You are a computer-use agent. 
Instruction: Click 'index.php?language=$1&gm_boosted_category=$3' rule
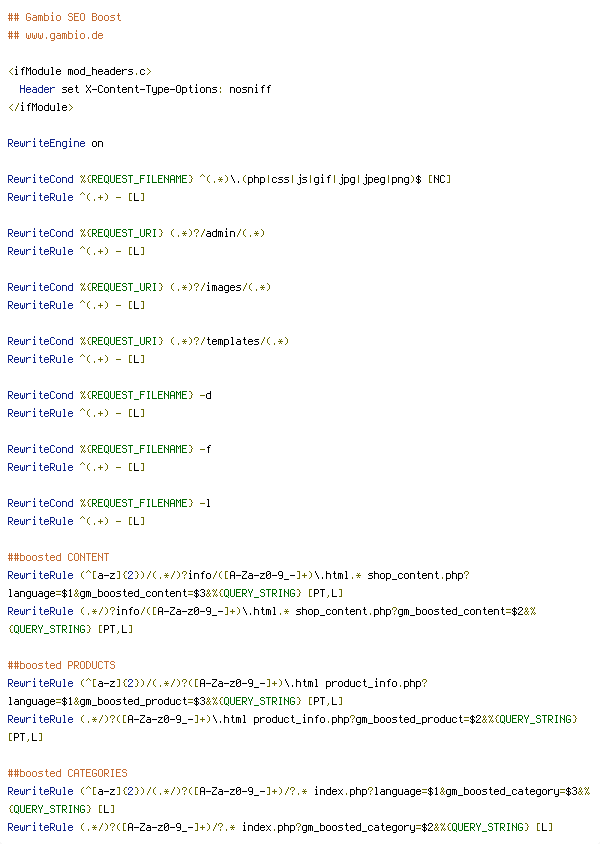299,791
